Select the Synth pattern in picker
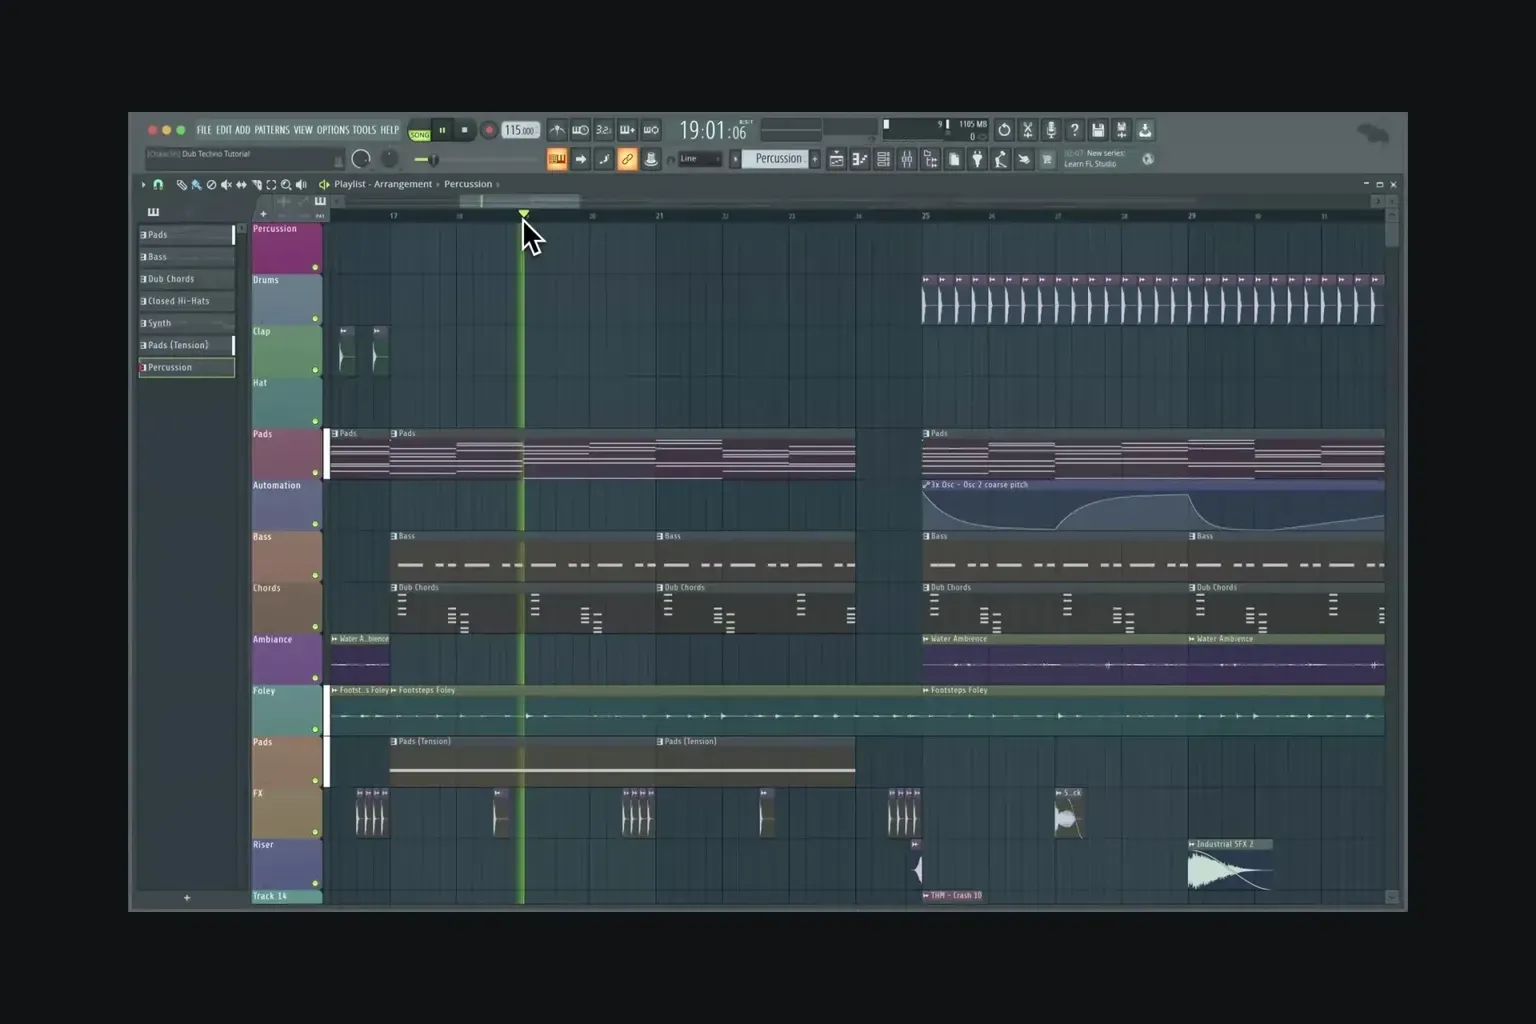This screenshot has width=1536, height=1024. 186,323
